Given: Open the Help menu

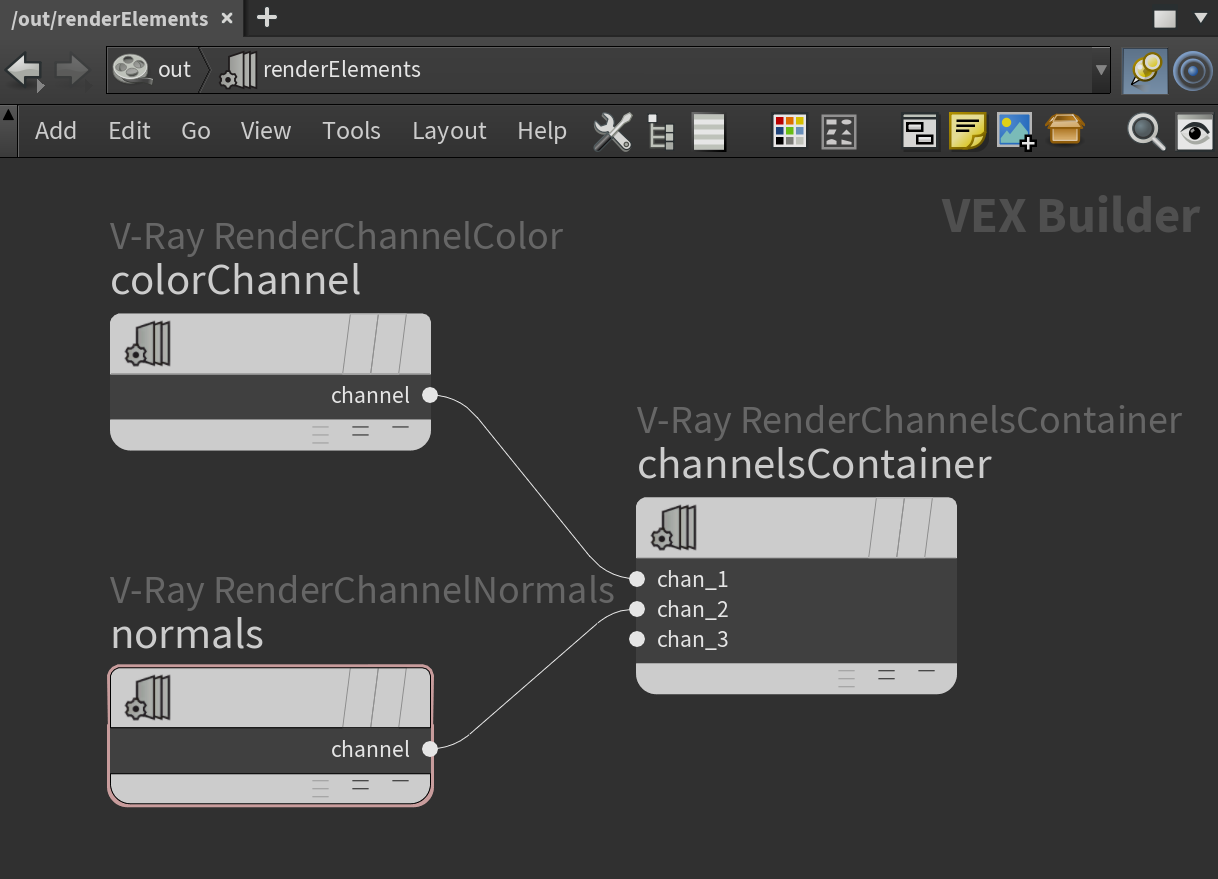Looking at the screenshot, I should [x=542, y=131].
